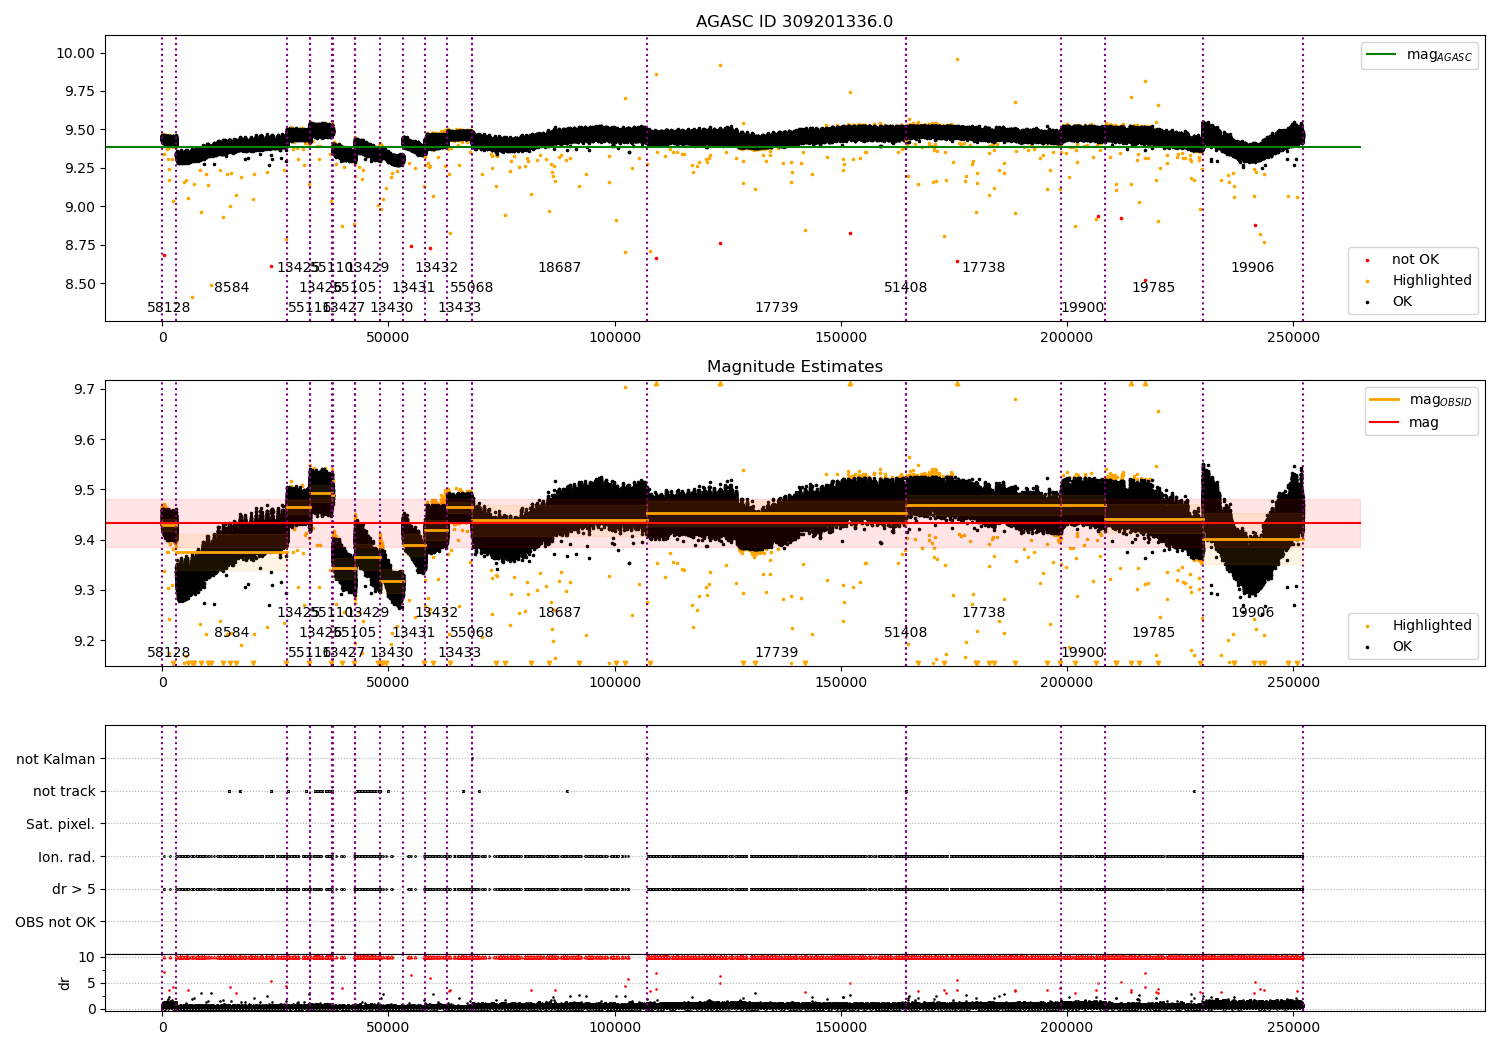The image size is (1500, 1050).
Task: Click the "OBS not OK" row label
Action: coord(56,922)
